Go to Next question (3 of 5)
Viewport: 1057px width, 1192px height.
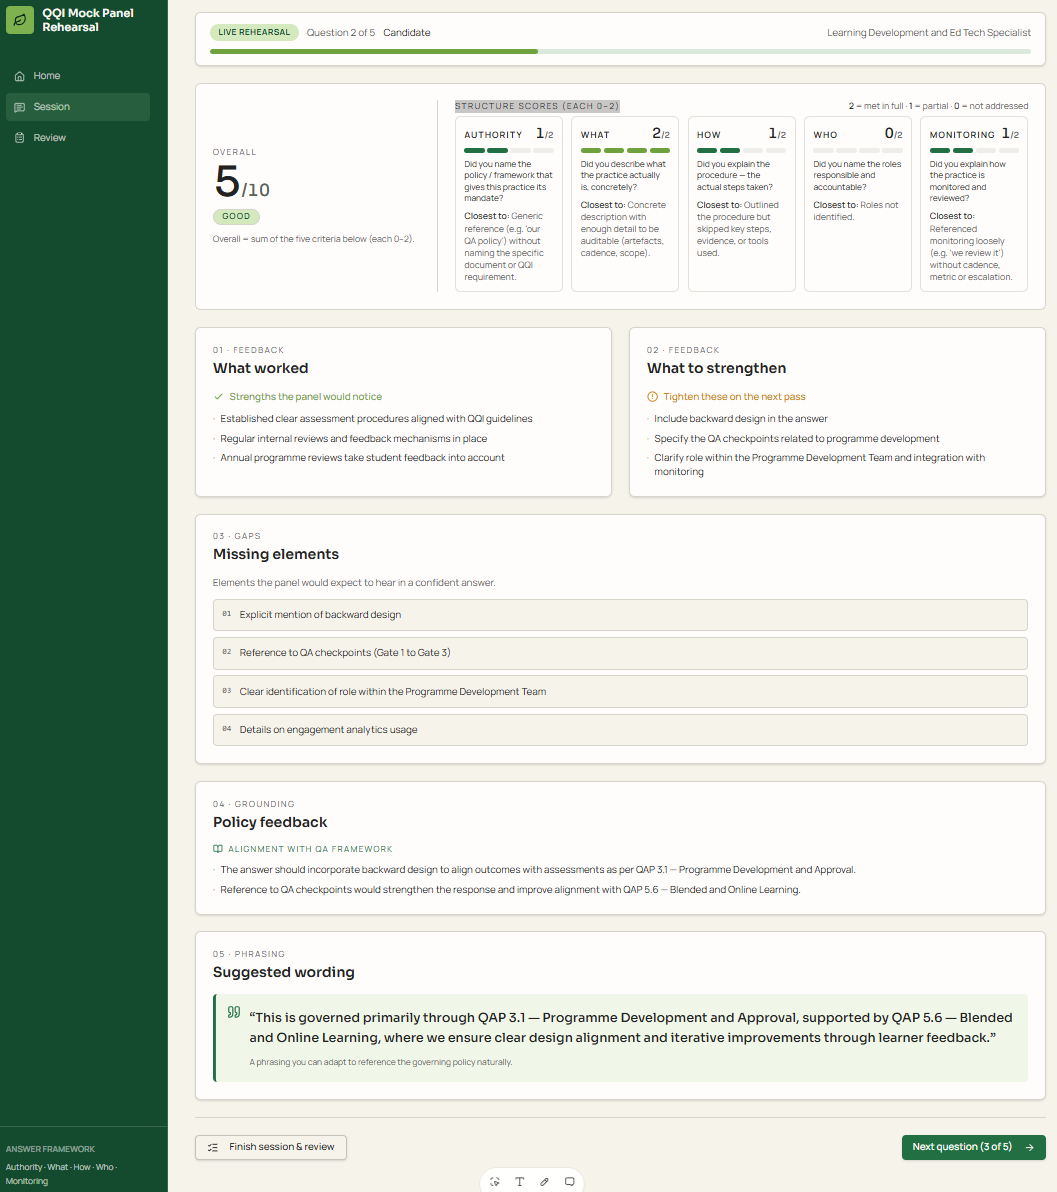coord(973,1147)
